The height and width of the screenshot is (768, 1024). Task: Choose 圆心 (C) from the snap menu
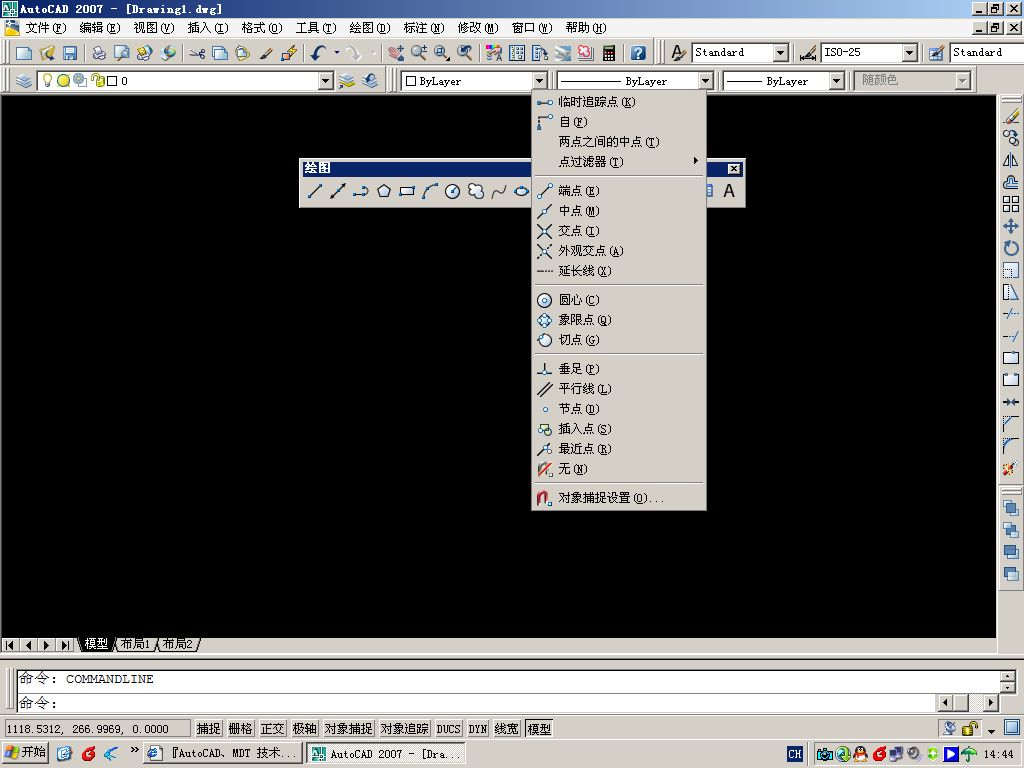pos(619,300)
